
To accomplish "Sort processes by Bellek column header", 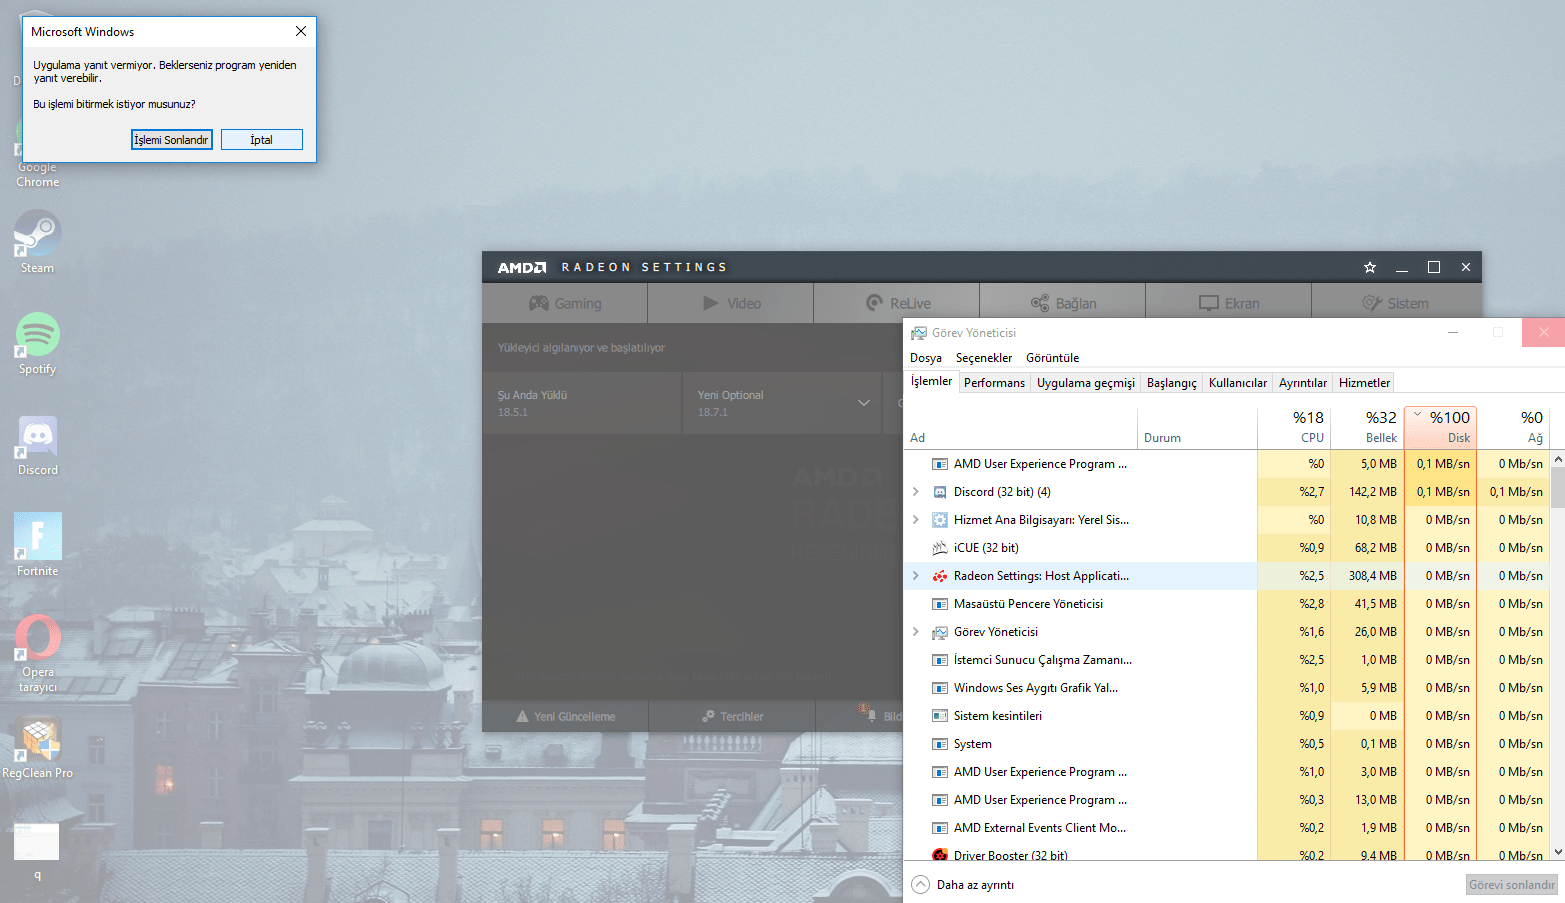I will 1367,427.
